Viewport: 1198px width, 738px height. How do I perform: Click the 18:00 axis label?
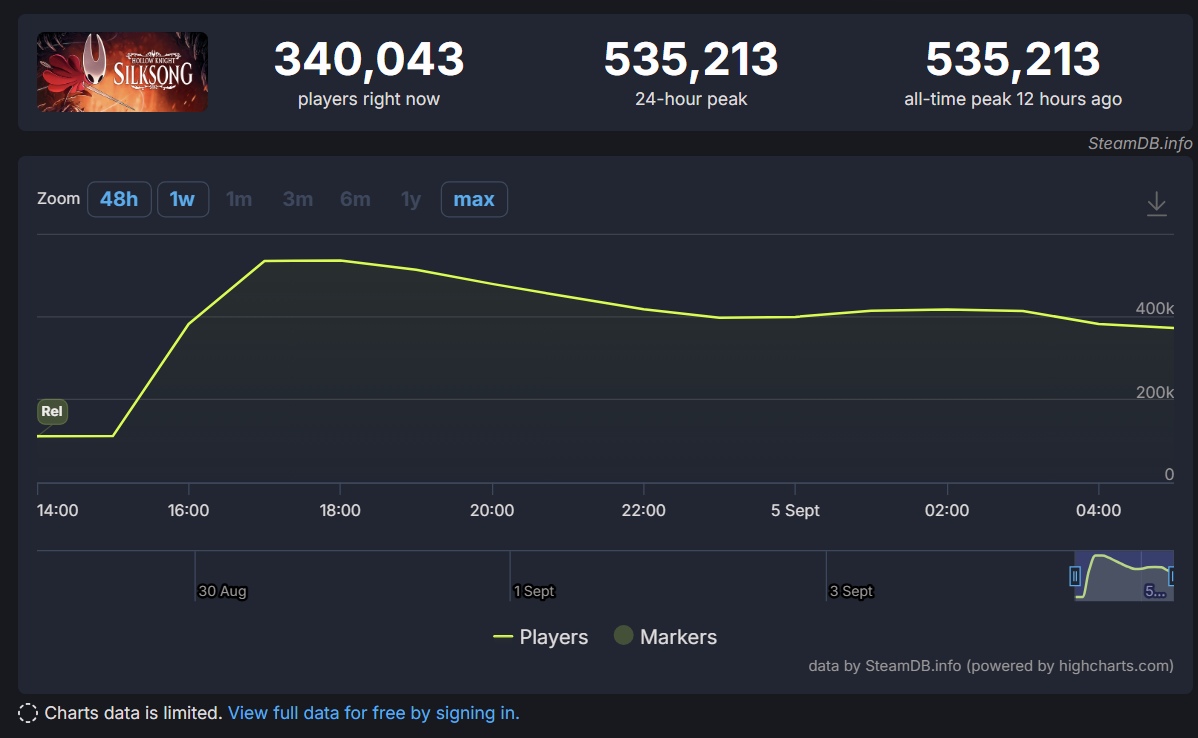(x=340, y=510)
